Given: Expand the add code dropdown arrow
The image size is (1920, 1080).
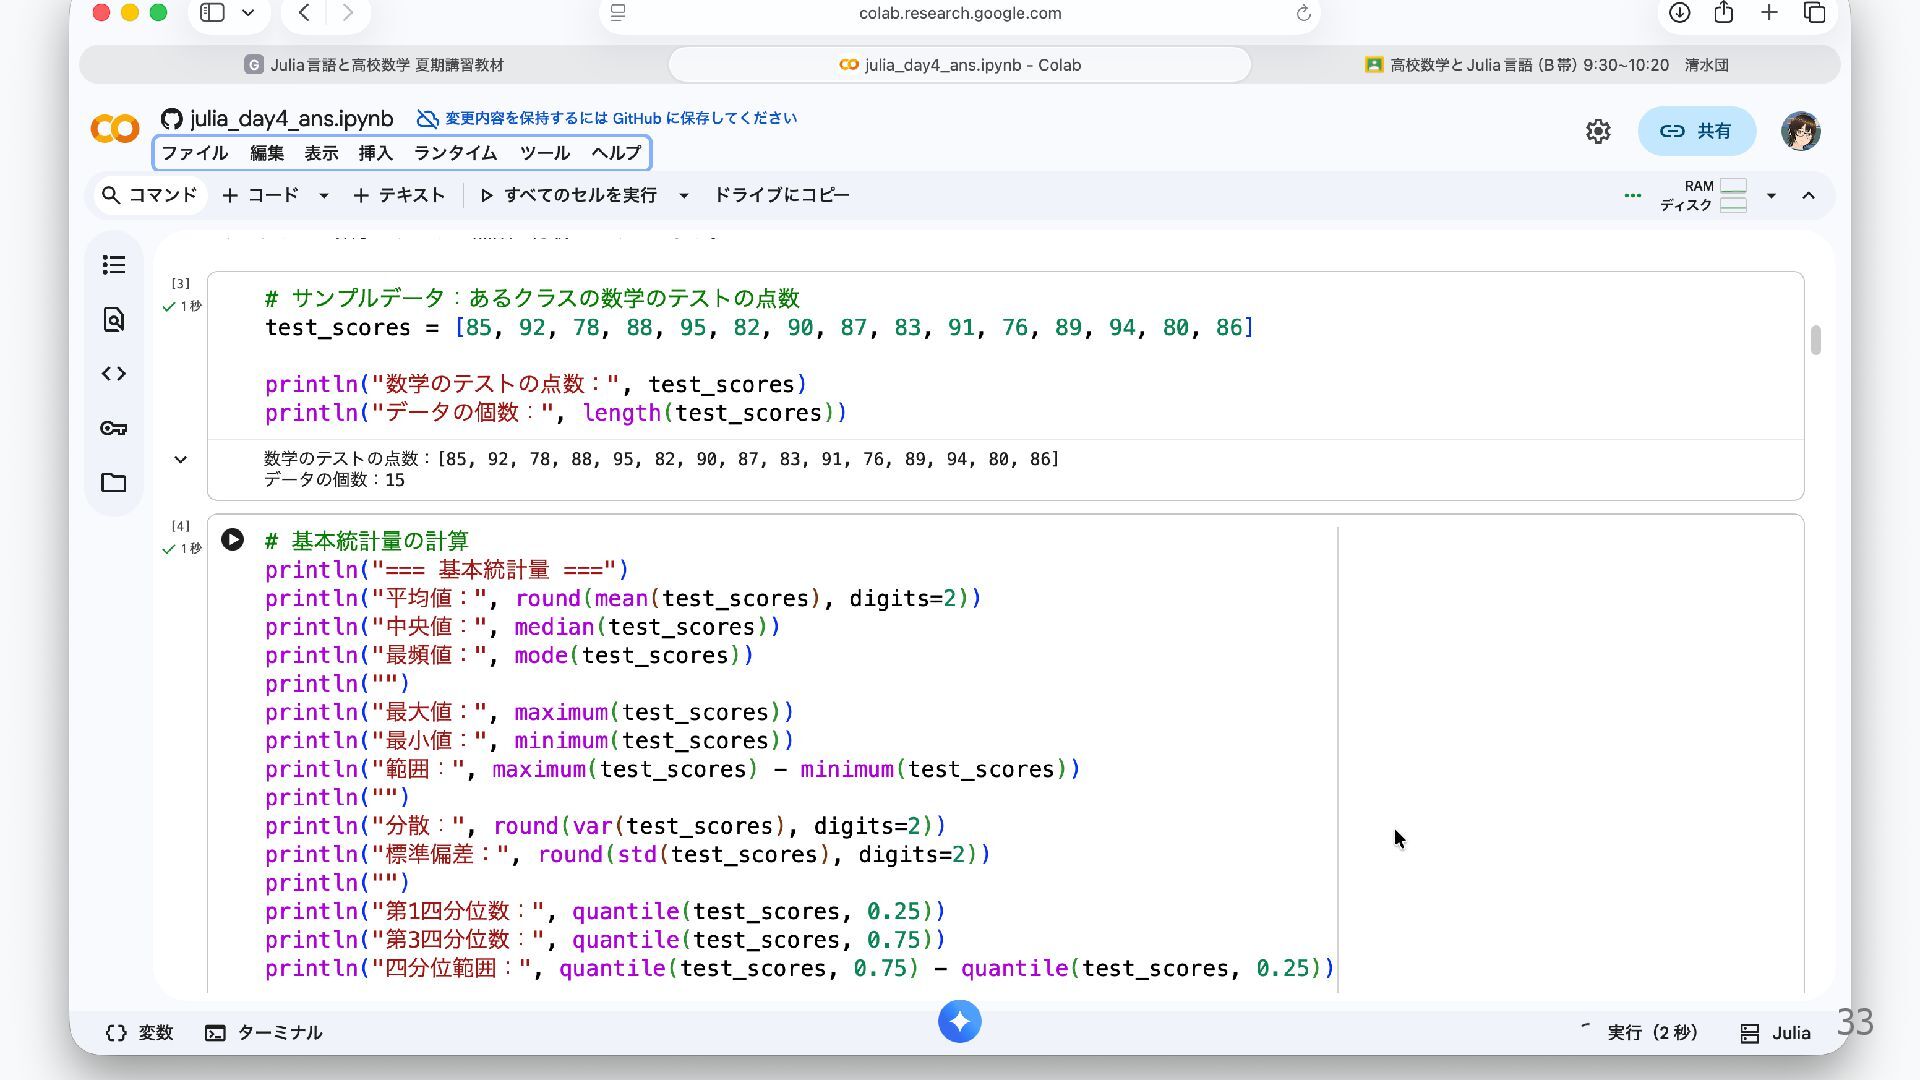Looking at the screenshot, I should coord(323,196).
